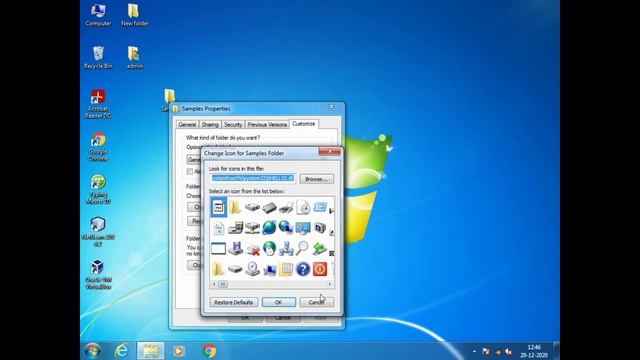640x360 pixels.
Task: Pick the yellow programs folder icon
Action: pyautogui.click(x=286, y=269)
